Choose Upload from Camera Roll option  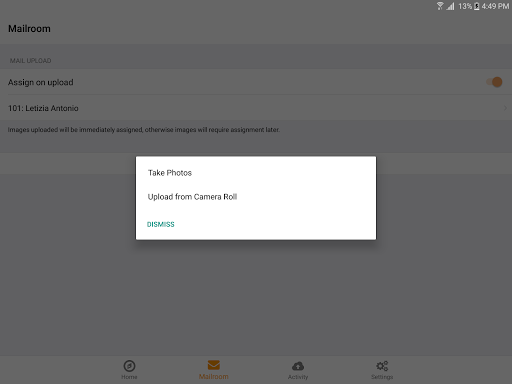(192, 197)
